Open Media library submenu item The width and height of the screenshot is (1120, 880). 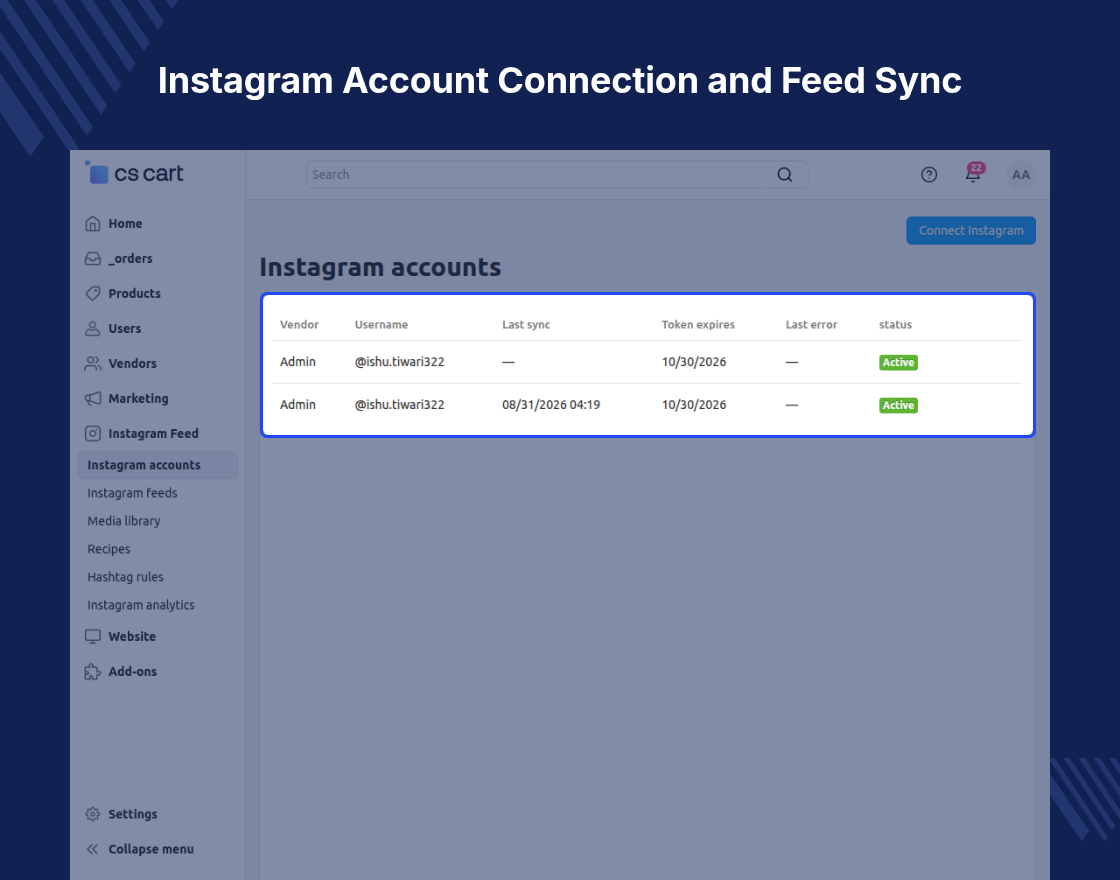pos(124,521)
